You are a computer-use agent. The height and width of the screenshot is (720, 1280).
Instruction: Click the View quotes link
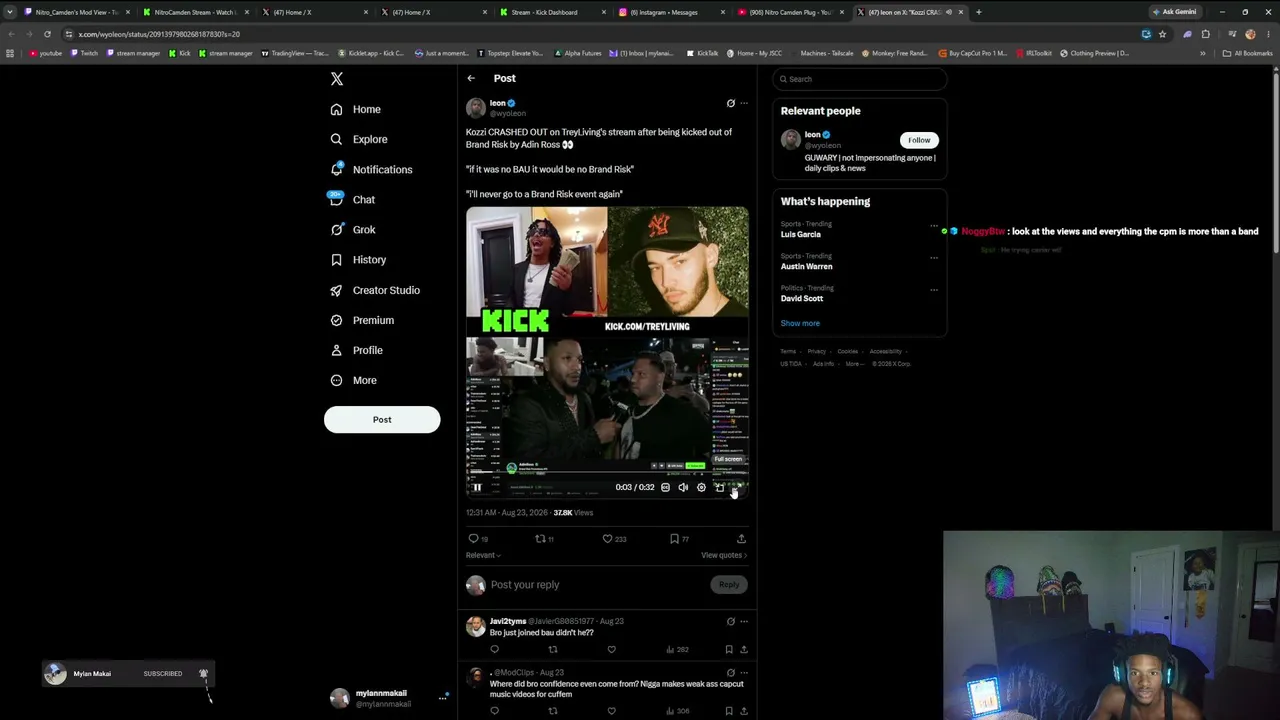coord(724,555)
